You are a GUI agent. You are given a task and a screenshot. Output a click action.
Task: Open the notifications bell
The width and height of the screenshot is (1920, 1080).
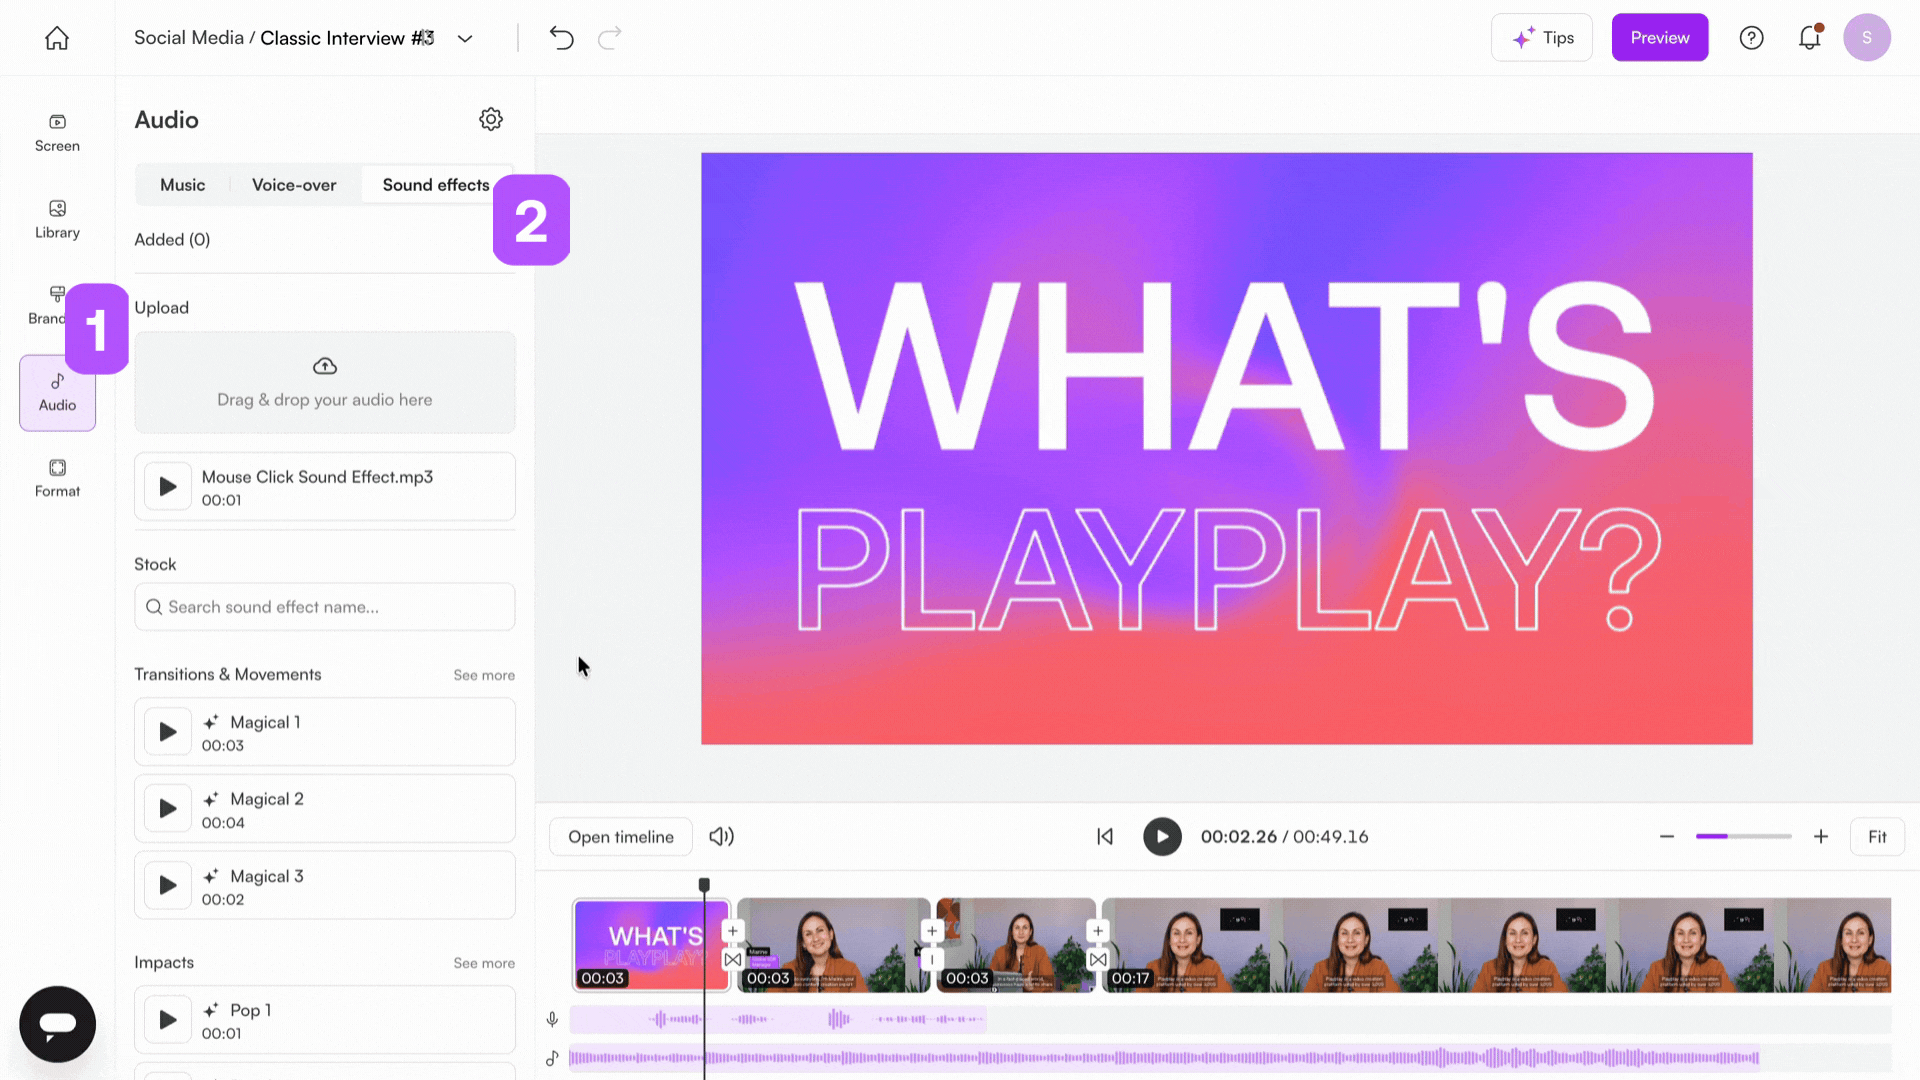[x=1809, y=38]
